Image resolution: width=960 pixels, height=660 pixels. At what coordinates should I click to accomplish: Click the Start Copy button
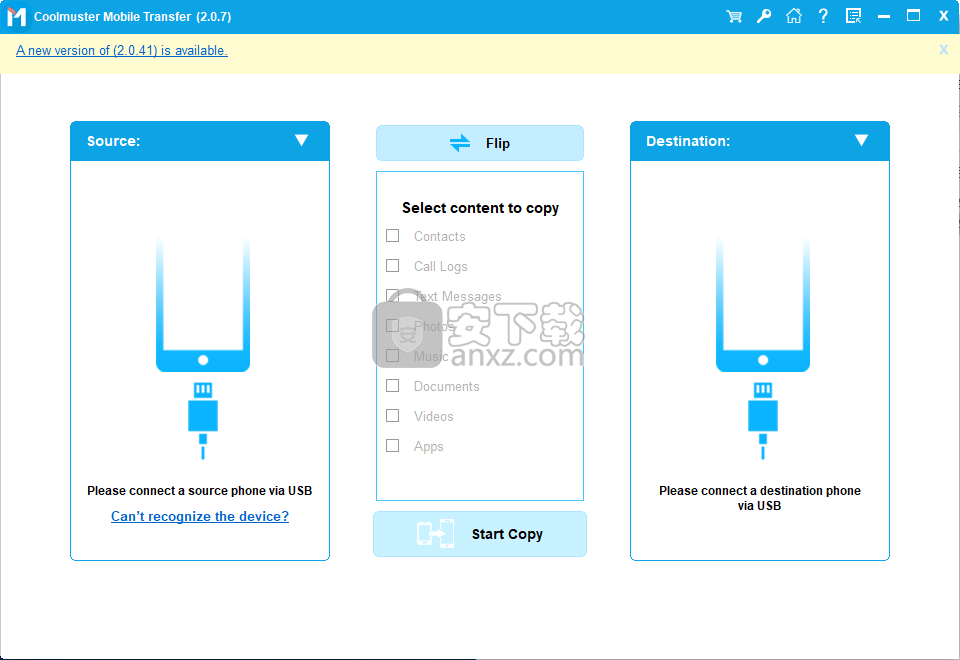point(480,534)
